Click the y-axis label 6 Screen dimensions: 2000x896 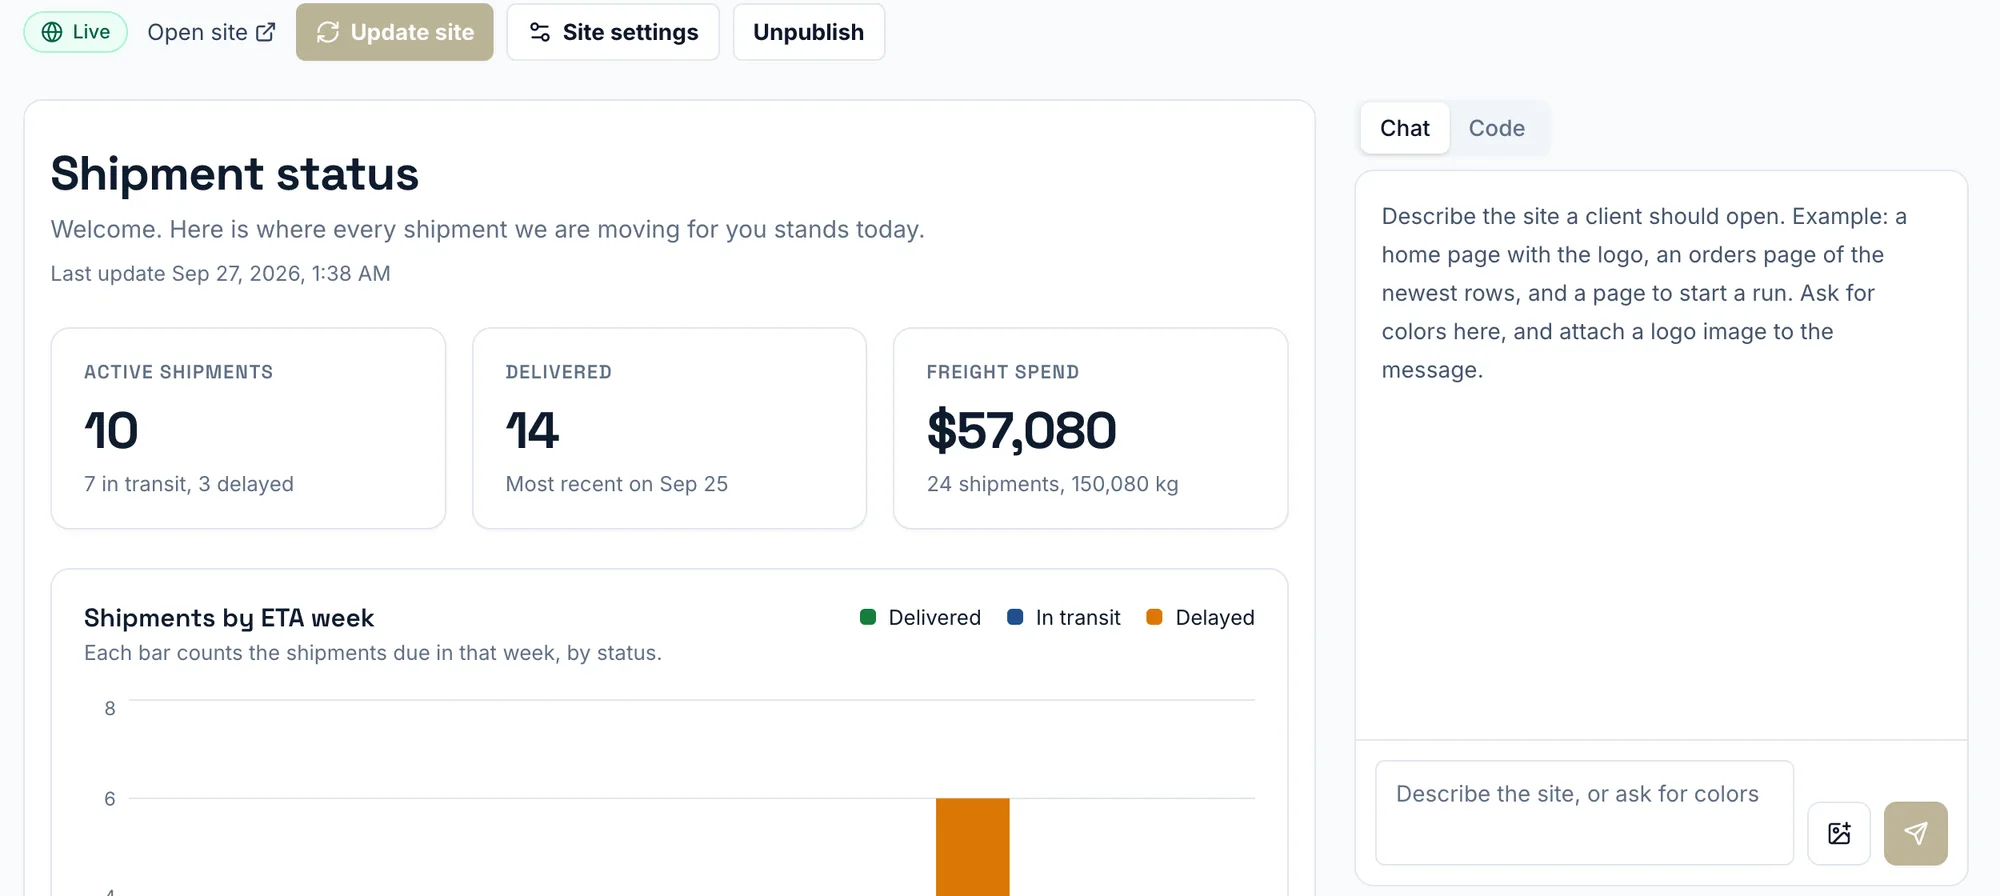coord(110,798)
